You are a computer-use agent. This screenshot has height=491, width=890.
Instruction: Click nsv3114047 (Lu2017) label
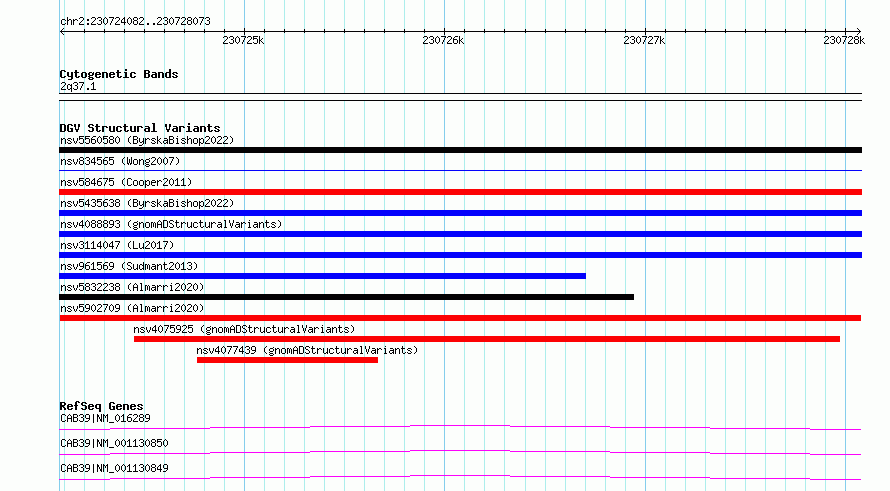(117, 245)
